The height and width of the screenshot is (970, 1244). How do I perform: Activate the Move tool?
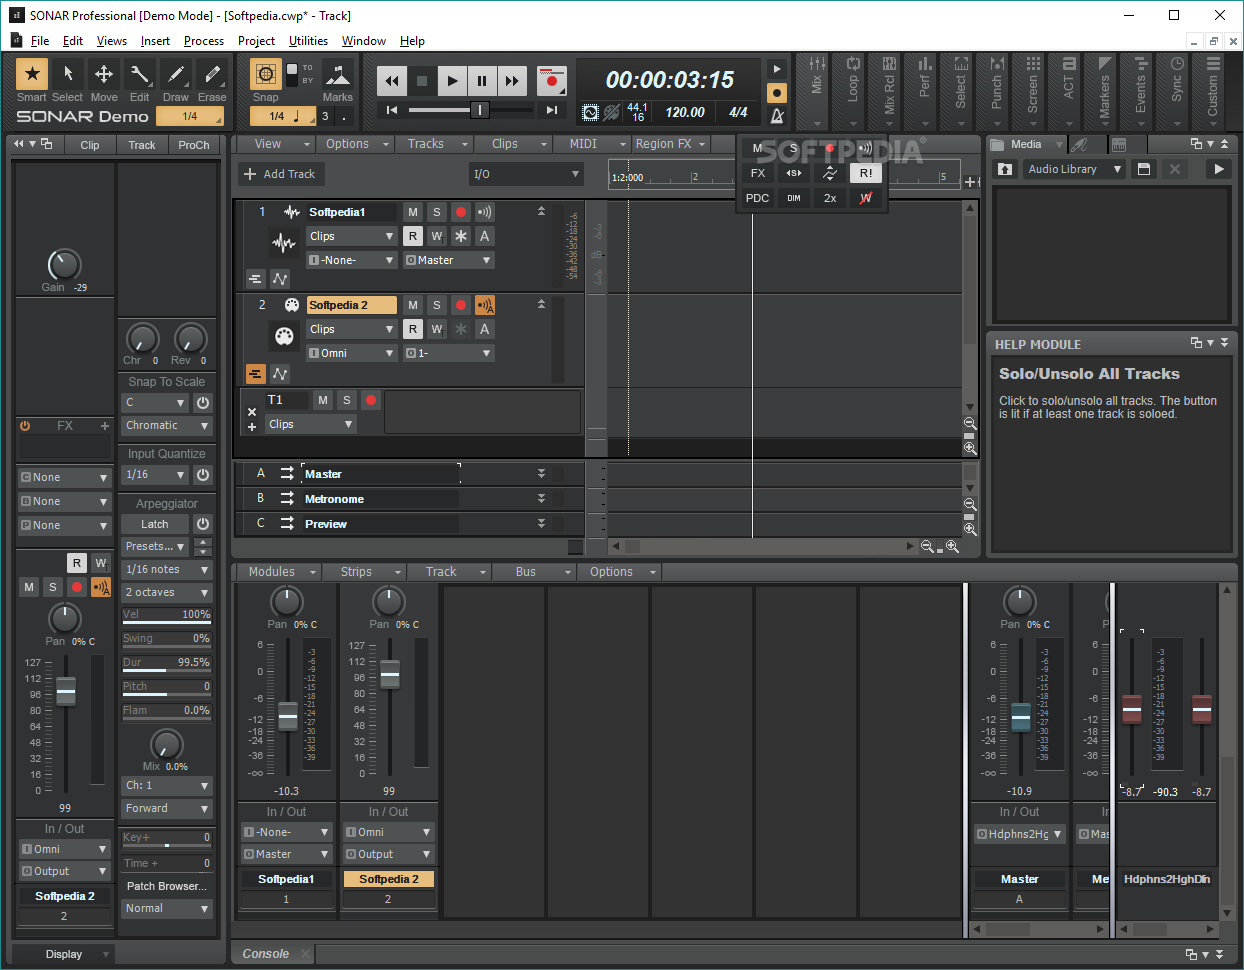[103, 74]
